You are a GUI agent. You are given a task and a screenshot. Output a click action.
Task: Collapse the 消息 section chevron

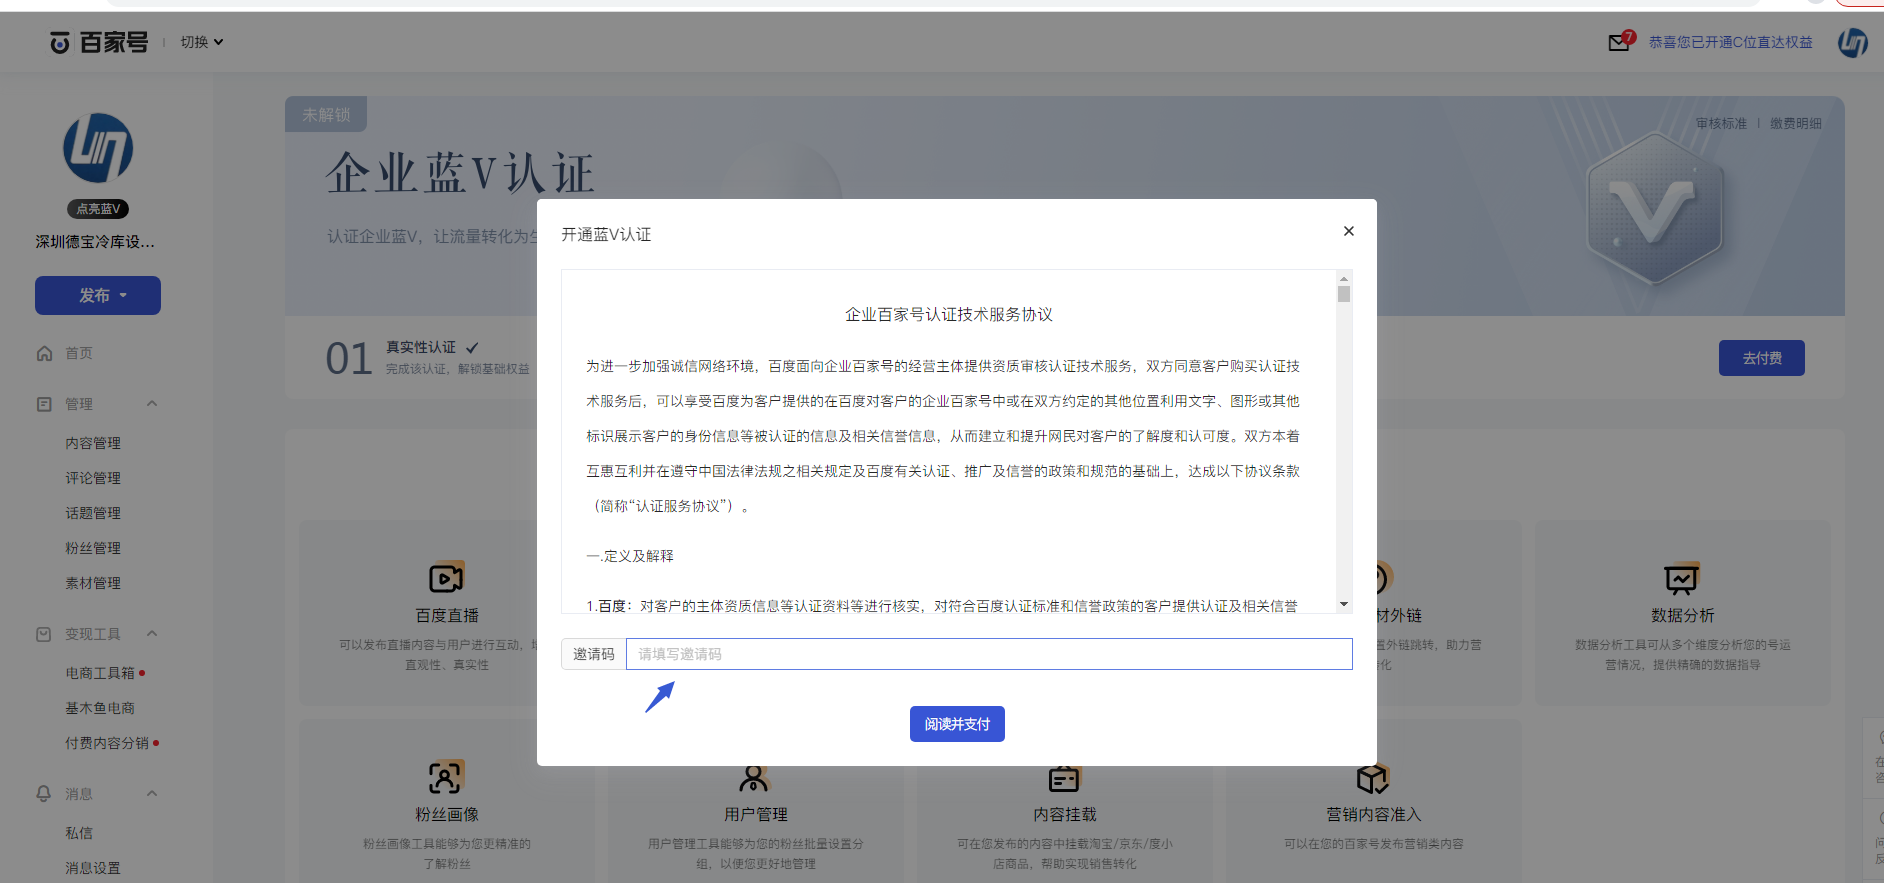(x=152, y=793)
